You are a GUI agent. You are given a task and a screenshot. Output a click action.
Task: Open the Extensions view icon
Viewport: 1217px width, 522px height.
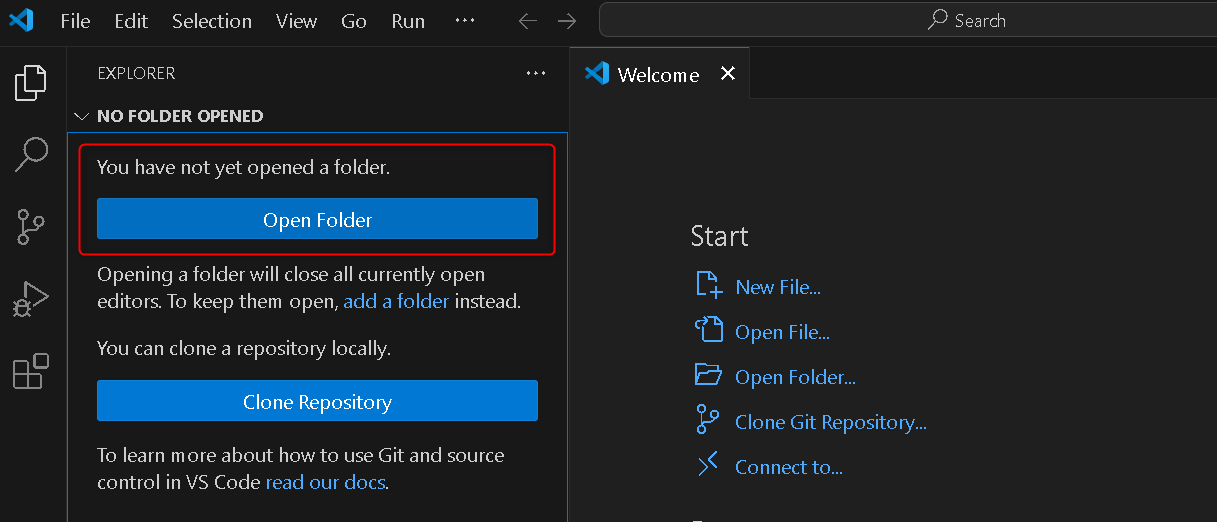pyautogui.click(x=31, y=371)
